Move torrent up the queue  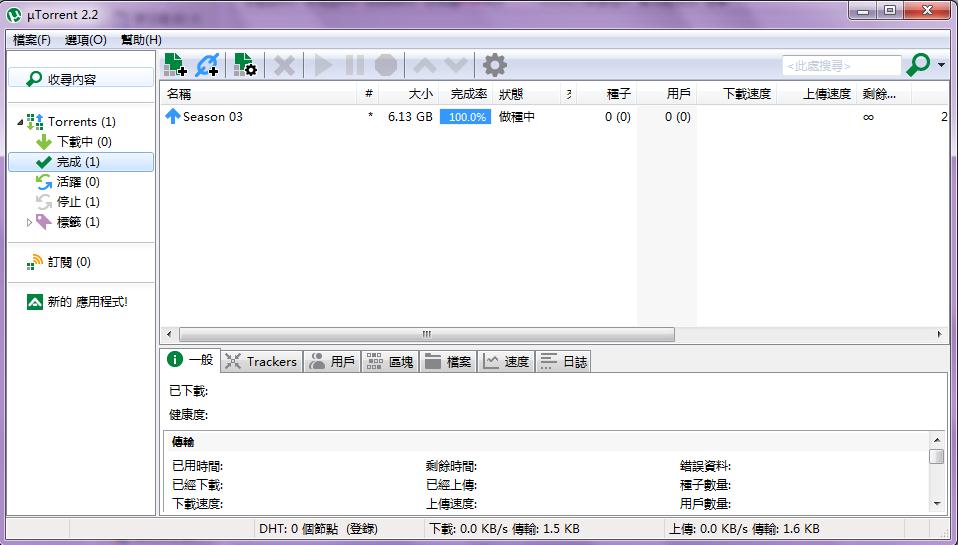[x=425, y=66]
